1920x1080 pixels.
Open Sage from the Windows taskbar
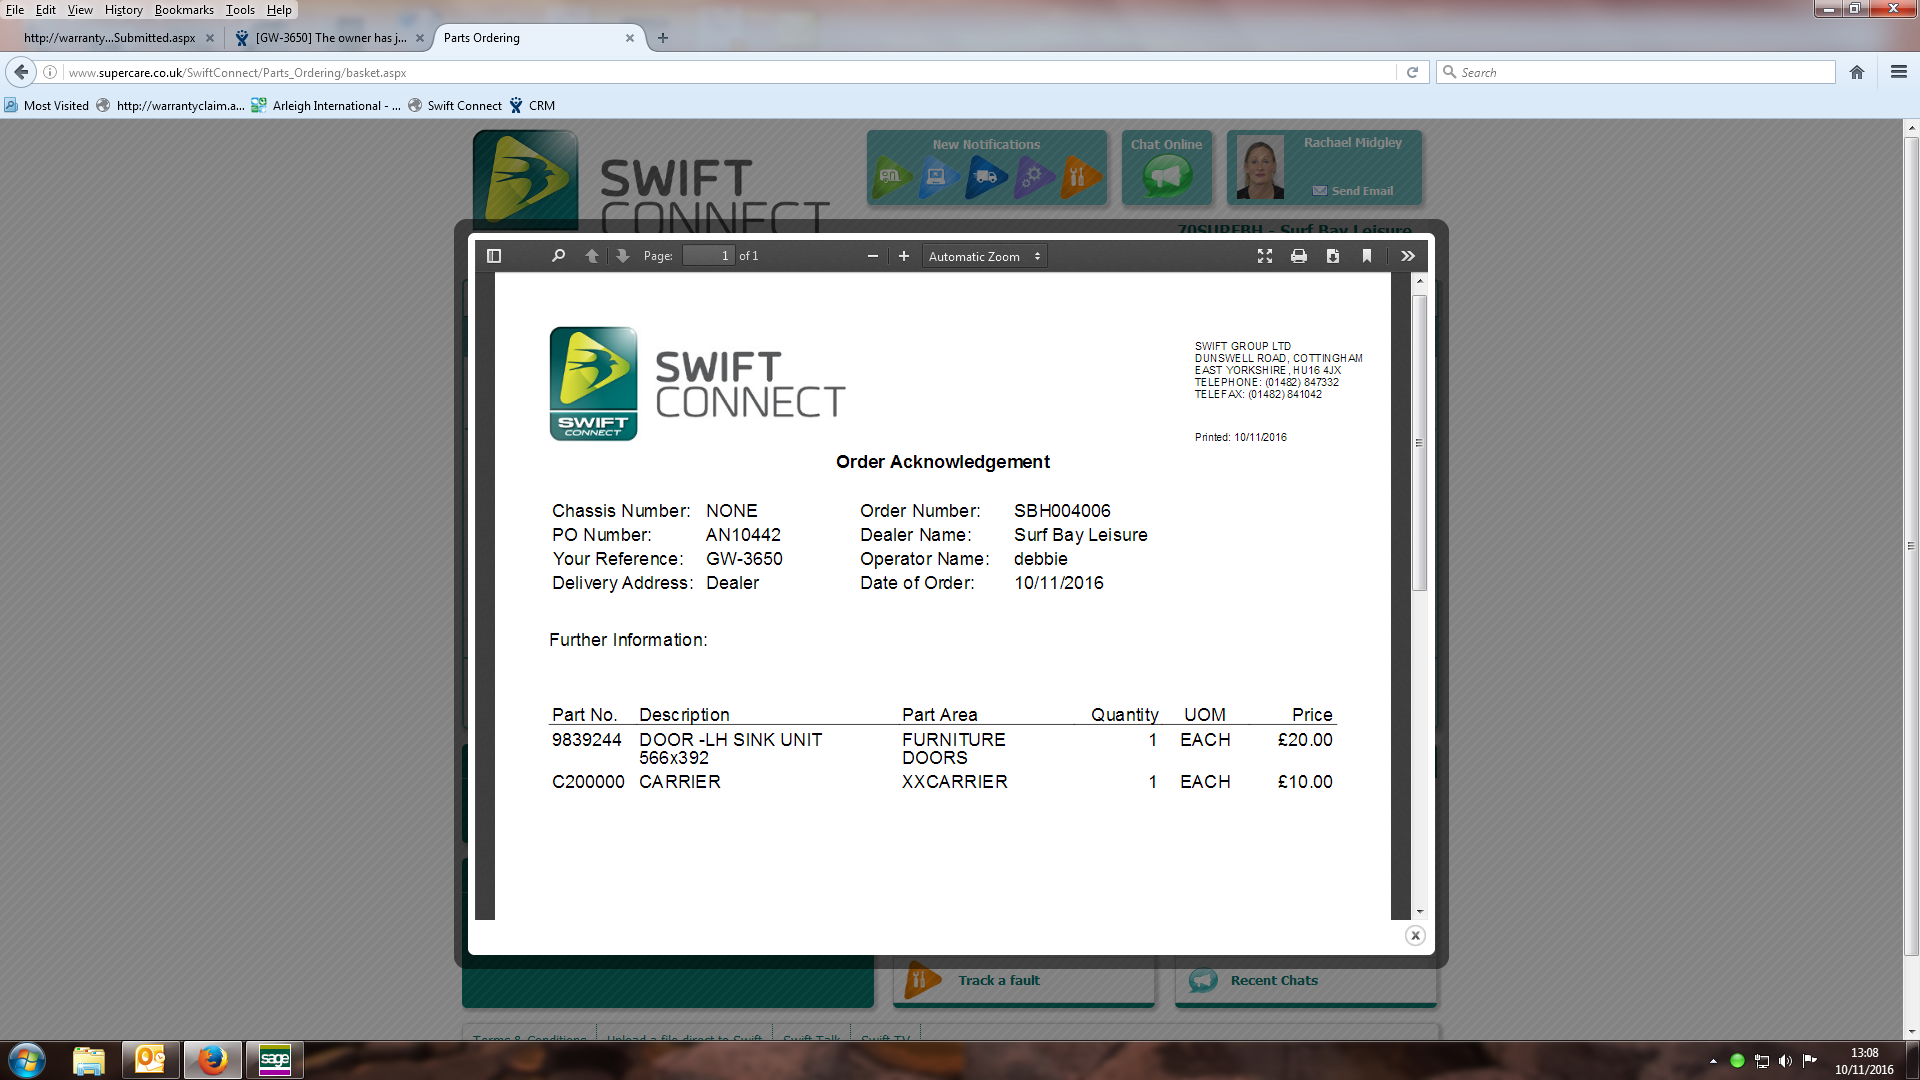(274, 1059)
